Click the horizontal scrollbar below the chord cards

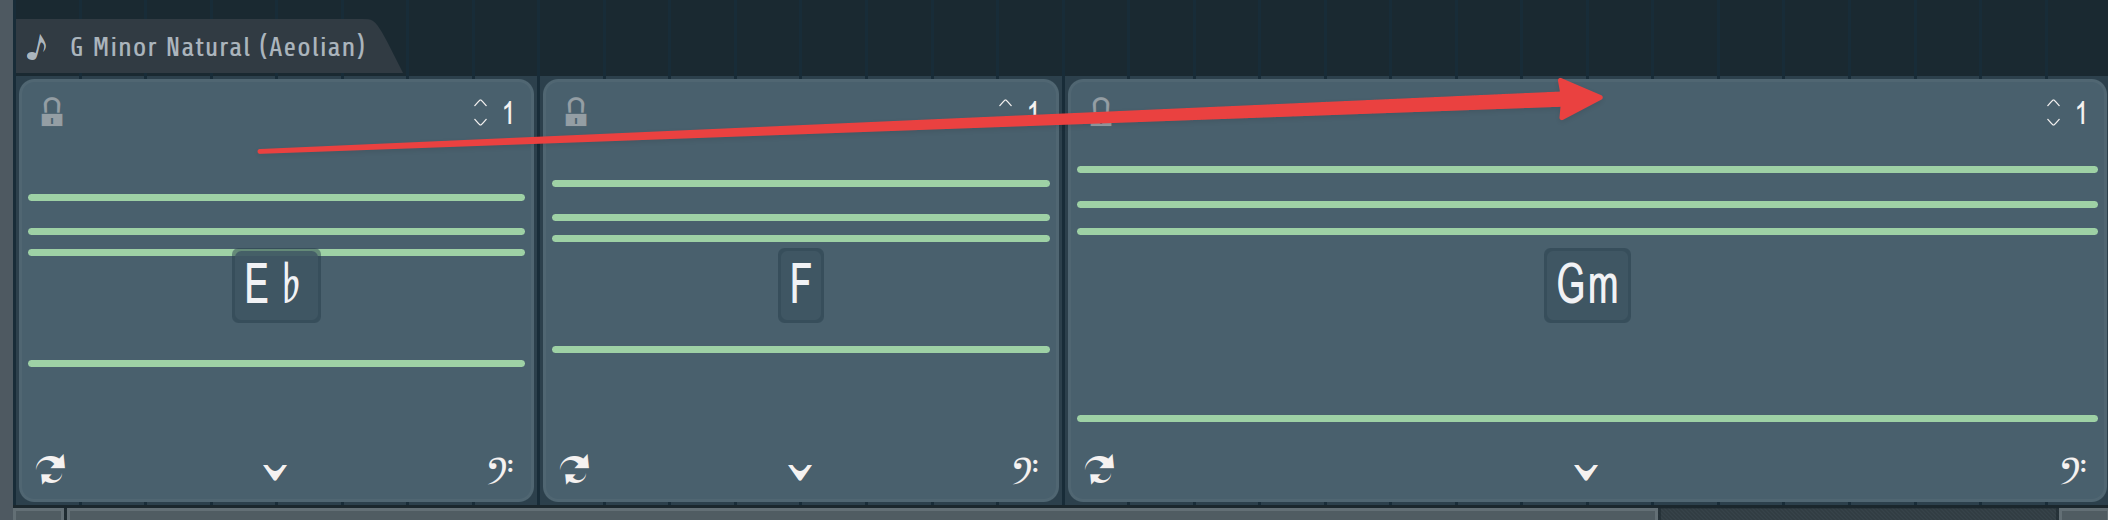(x=860, y=514)
